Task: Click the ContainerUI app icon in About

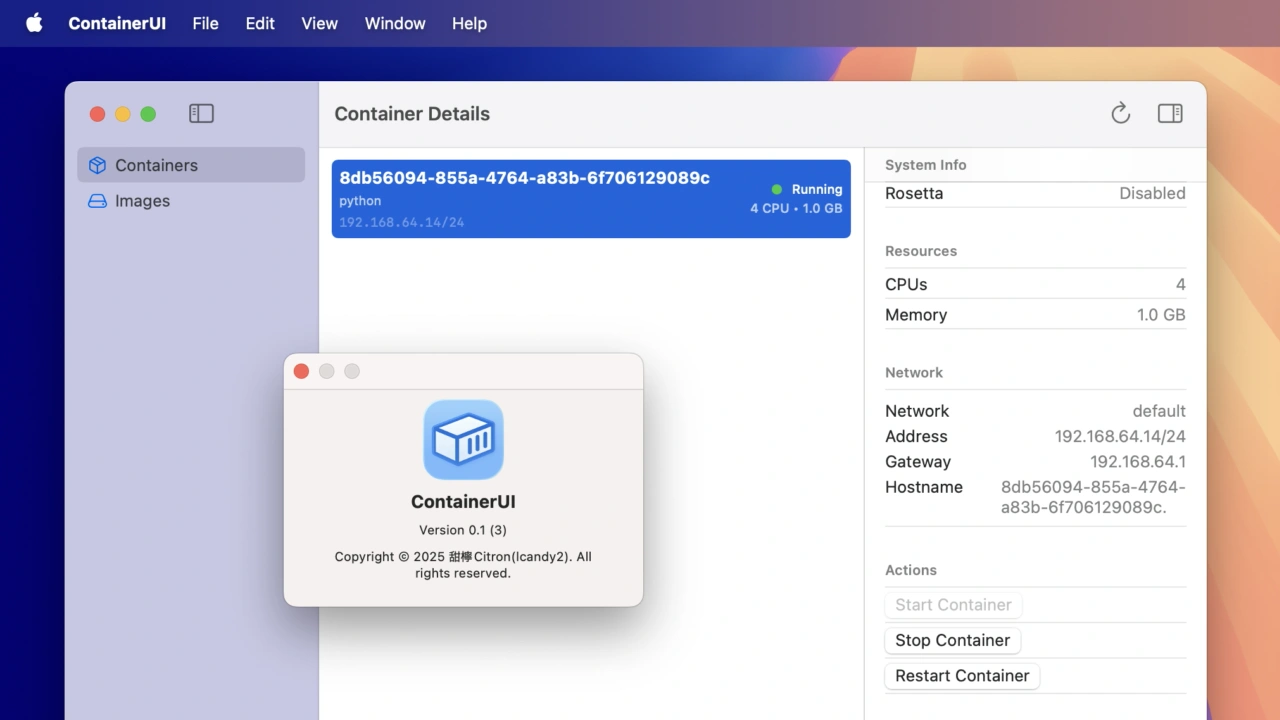Action: (463, 440)
